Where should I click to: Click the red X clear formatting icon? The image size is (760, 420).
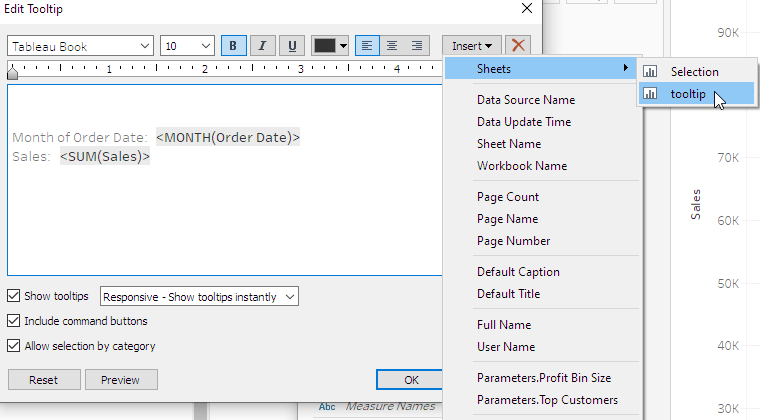[517, 46]
